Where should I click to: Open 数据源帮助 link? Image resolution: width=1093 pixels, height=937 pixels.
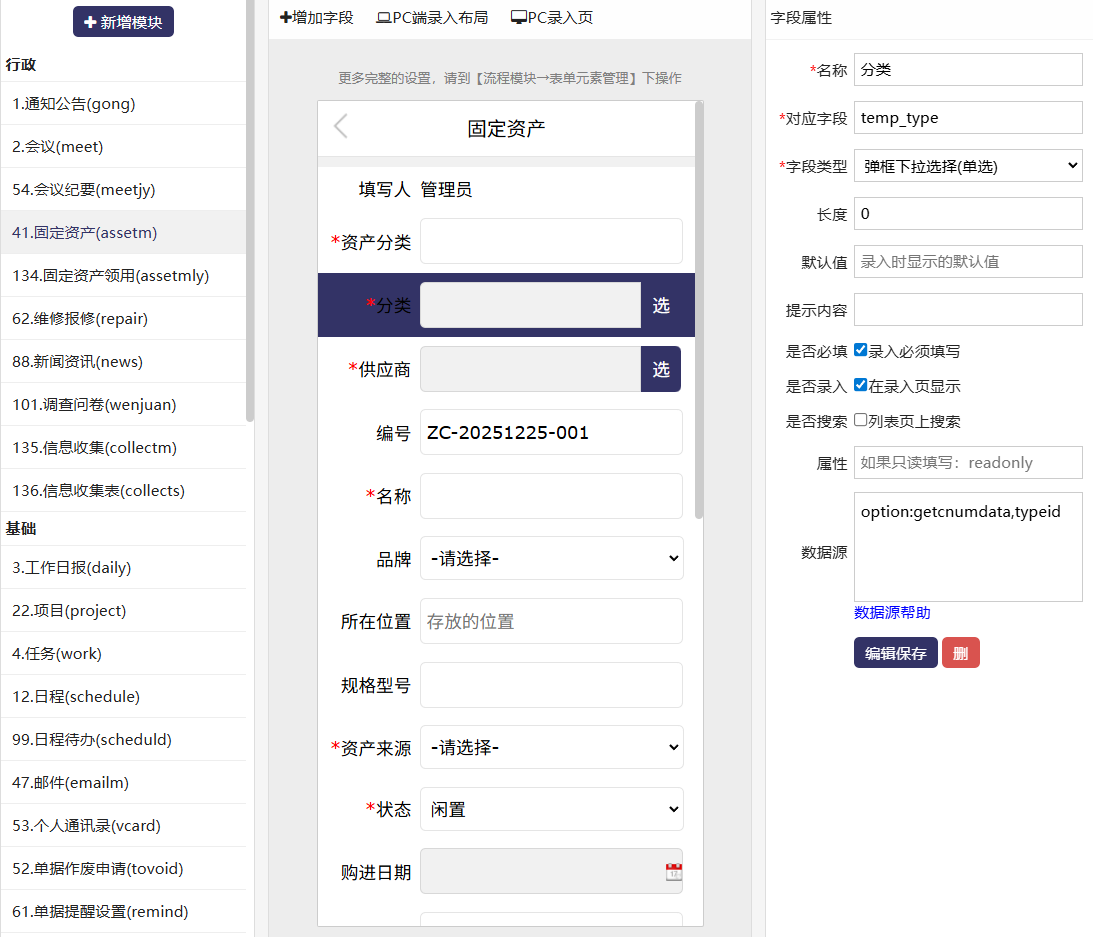tap(892, 612)
